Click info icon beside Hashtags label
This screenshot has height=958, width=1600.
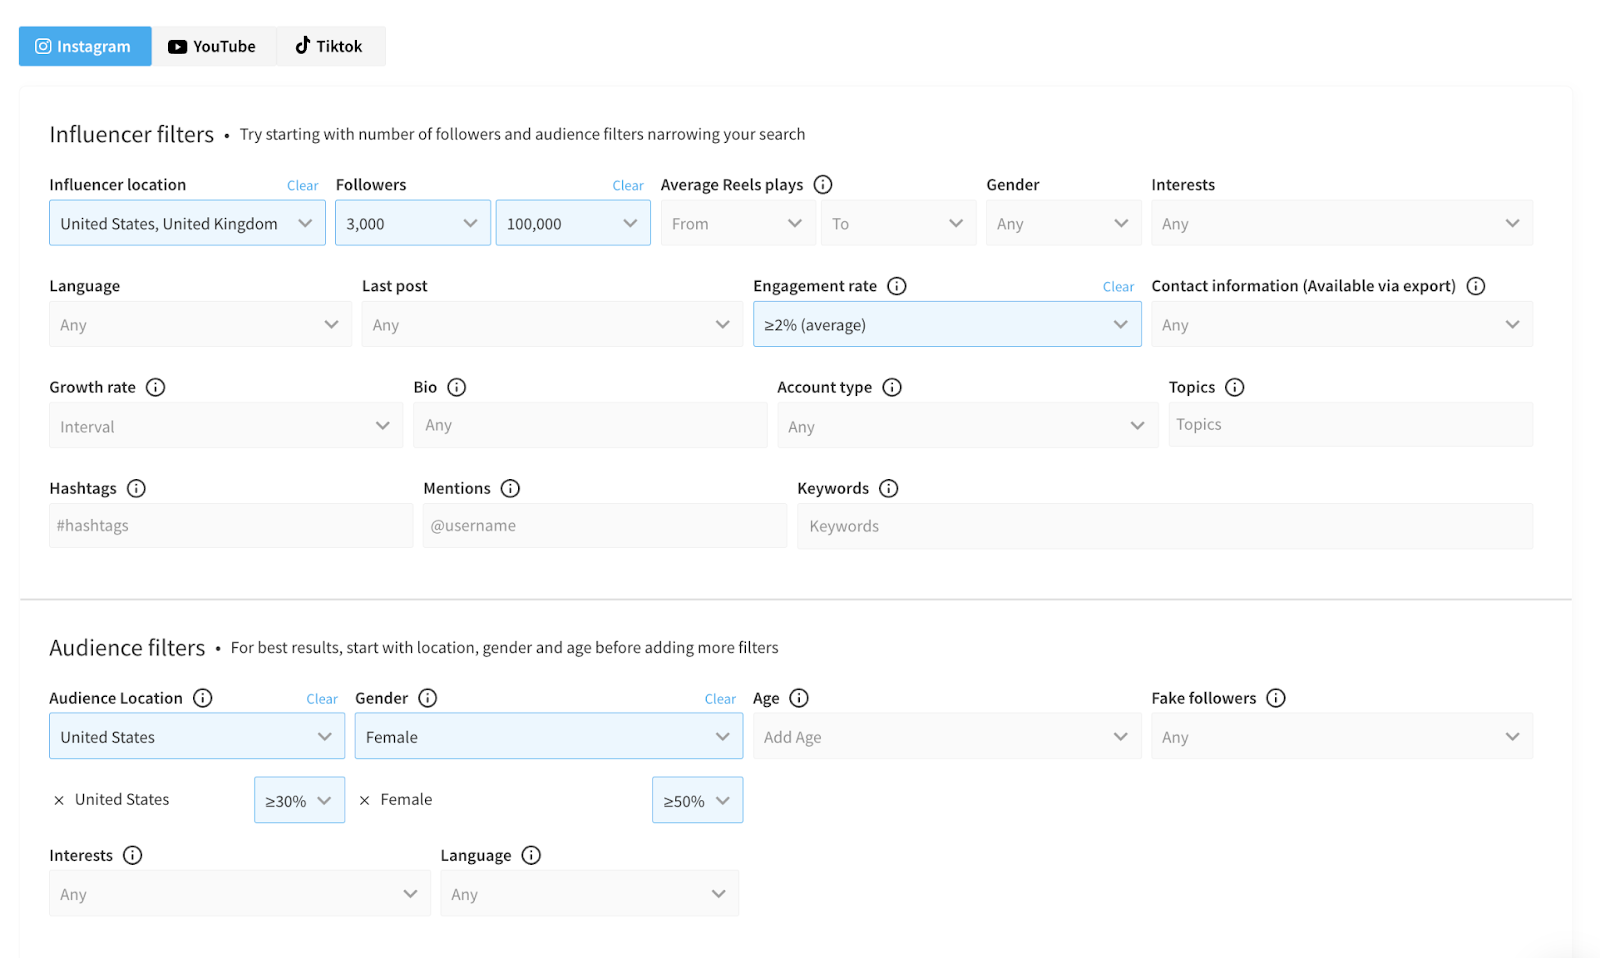[x=137, y=488]
